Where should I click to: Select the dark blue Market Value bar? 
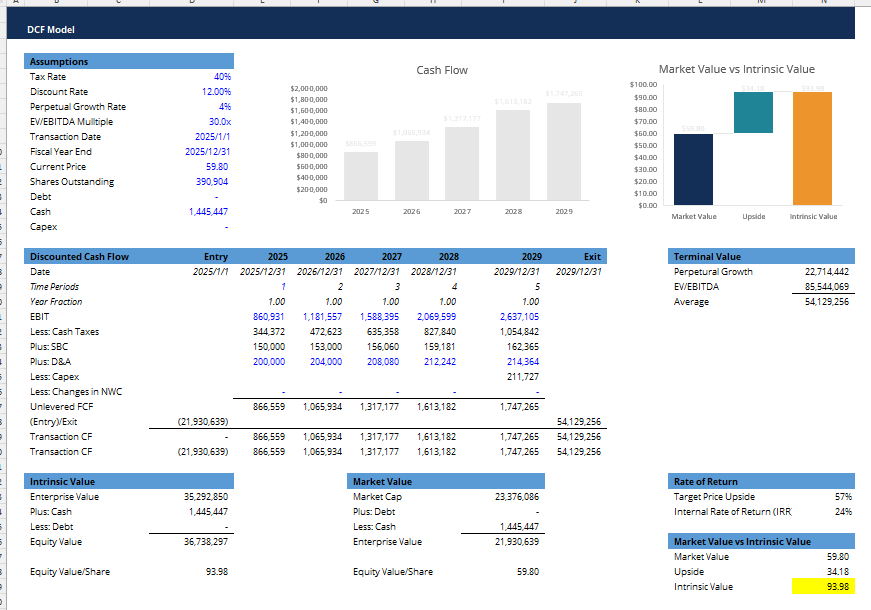click(693, 169)
